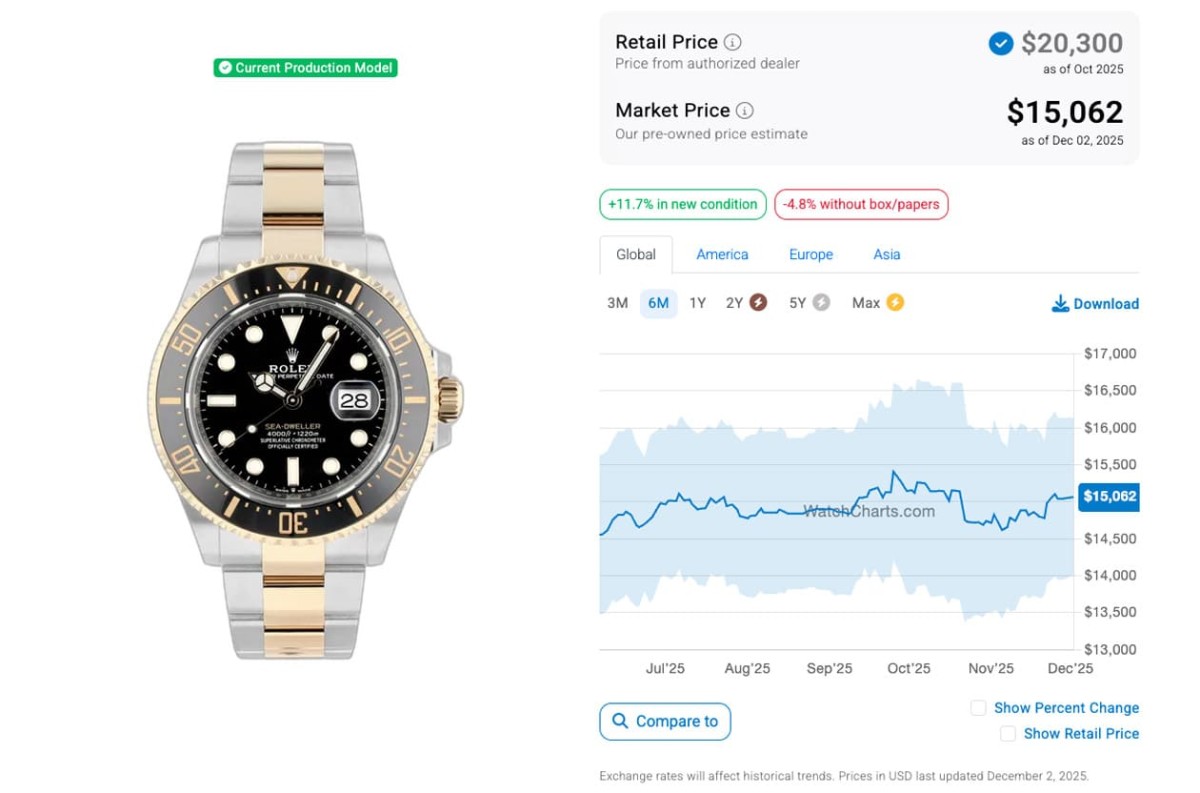The width and height of the screenshot is (1200, 793).
Task: Click the Market Price info icon
Action: [x=745, y=111]
